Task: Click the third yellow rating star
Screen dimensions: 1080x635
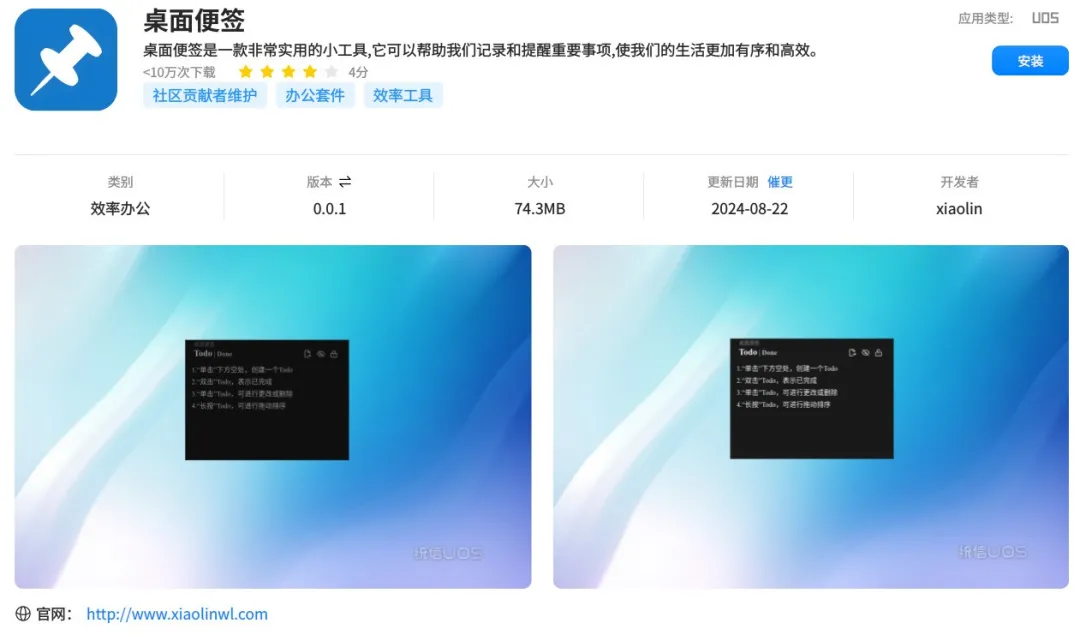Action: (289, 72)
